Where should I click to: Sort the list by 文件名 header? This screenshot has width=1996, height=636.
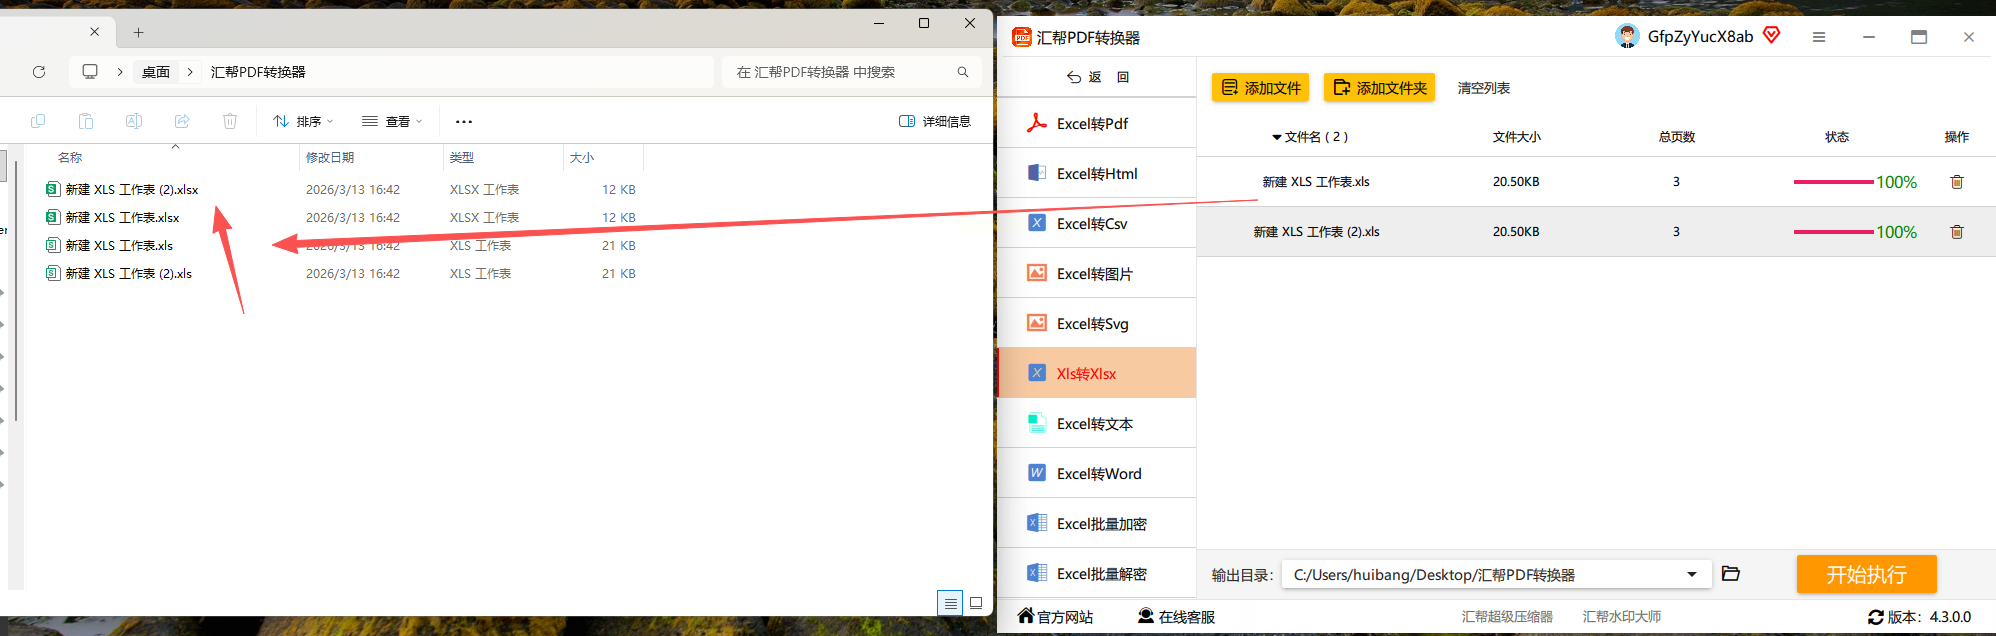click(x=1310, y=137)
